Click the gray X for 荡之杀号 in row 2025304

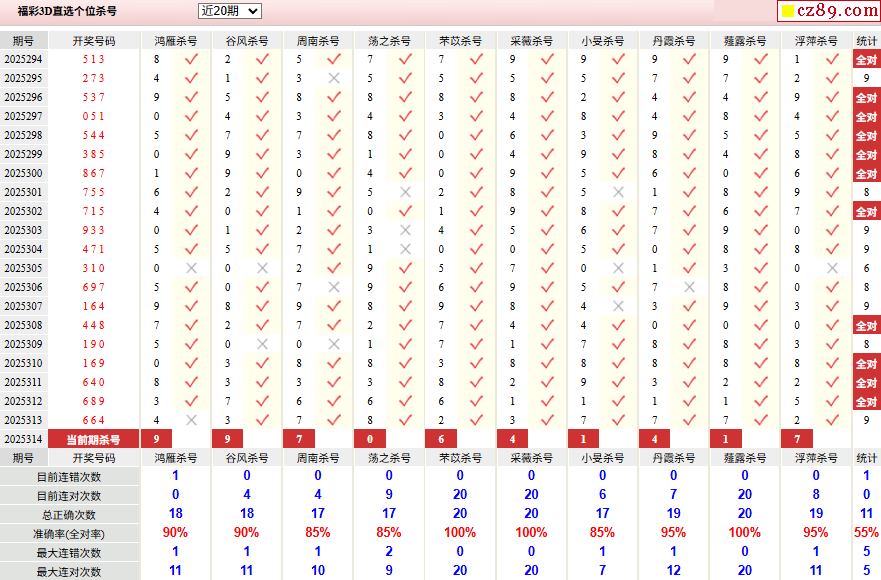pos(405,249)
